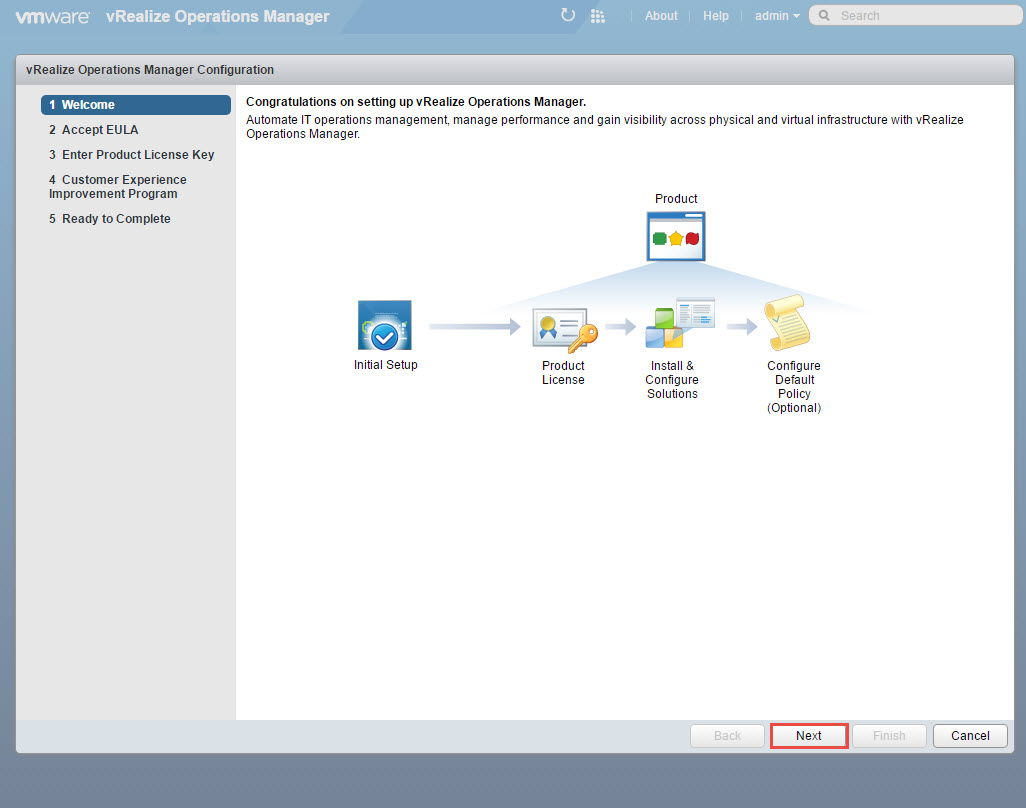This screenshot has width=1026, height=808.
Task: Select the Welcome wizard step
Action: click(135, 105)
